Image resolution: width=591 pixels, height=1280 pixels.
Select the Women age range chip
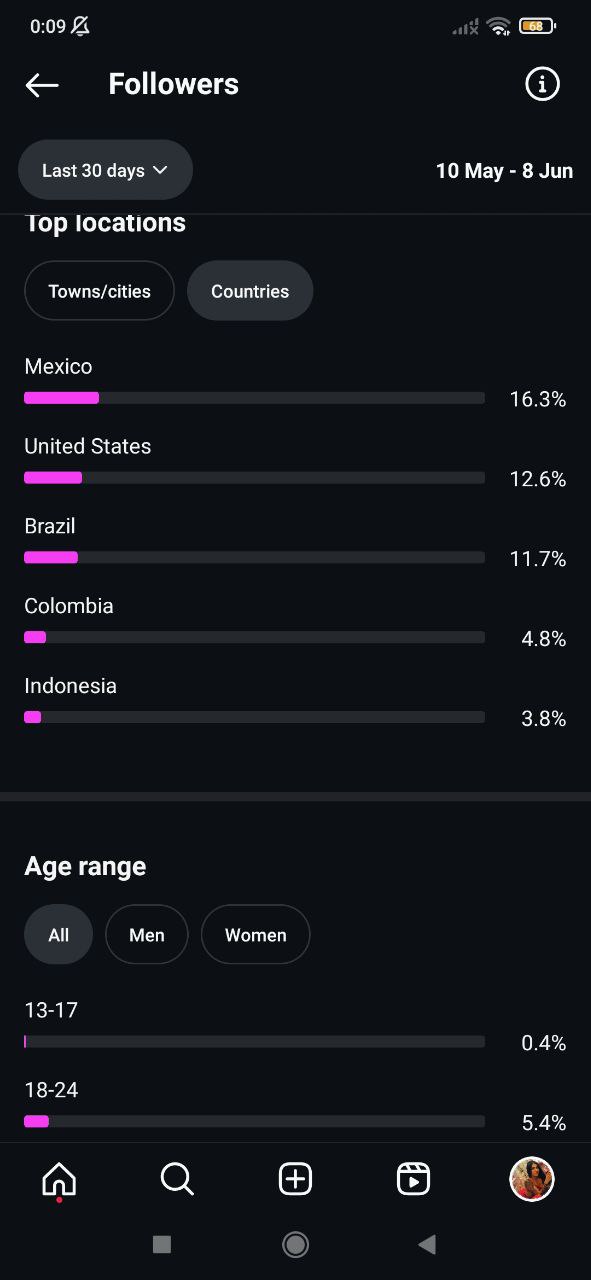click(x=255, y=935)
